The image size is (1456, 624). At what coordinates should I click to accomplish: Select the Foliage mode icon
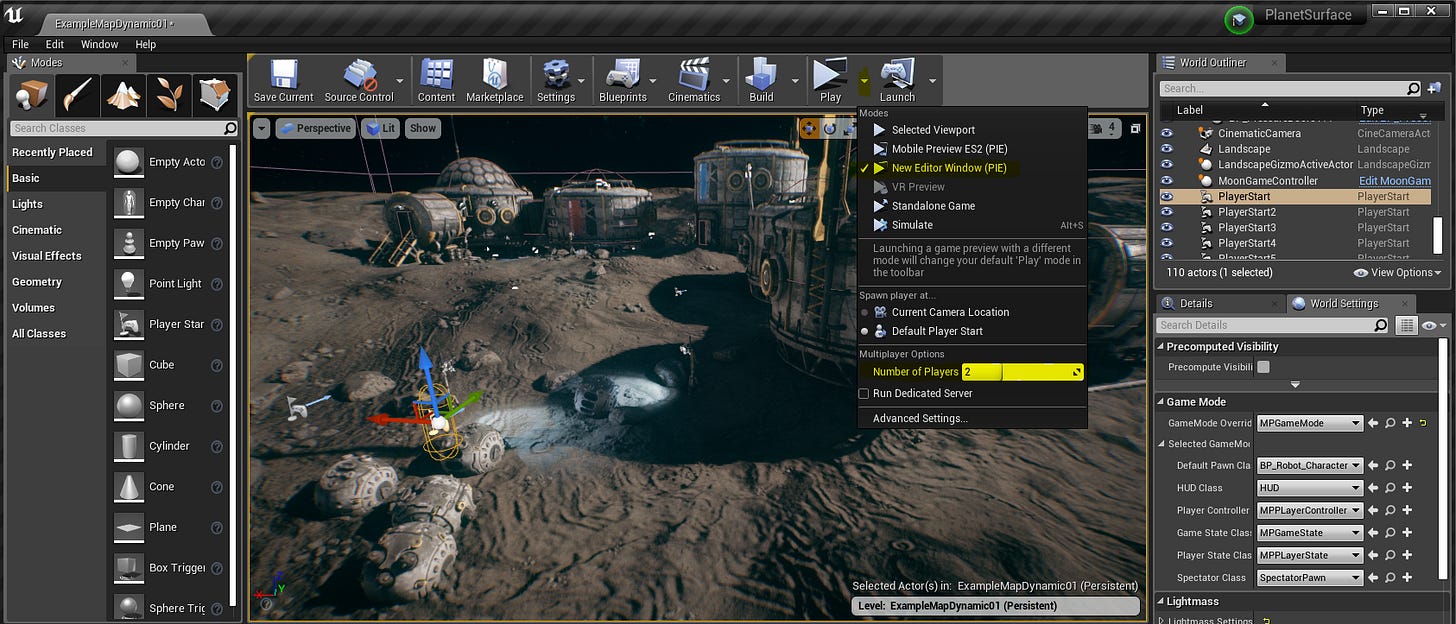pyautogui.click(x=169, y=96)
